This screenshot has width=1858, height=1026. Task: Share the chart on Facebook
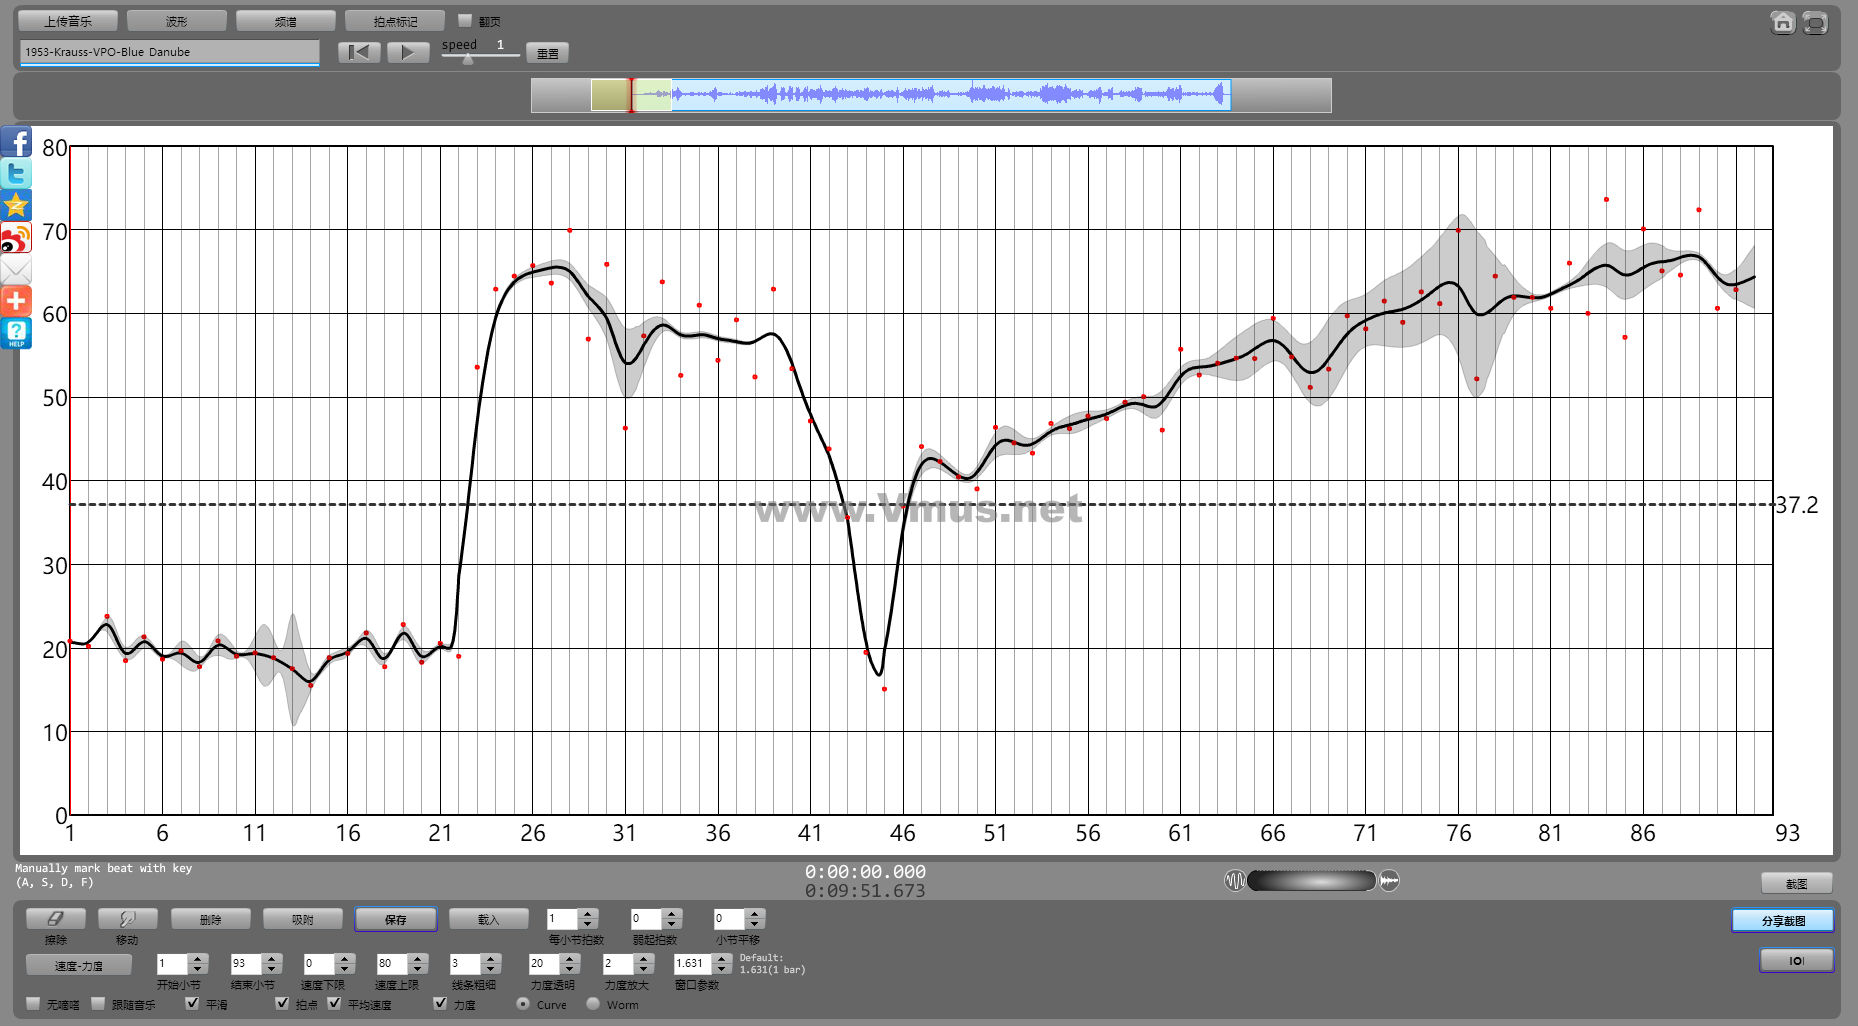pyautogui.click(x=16, y=142)
